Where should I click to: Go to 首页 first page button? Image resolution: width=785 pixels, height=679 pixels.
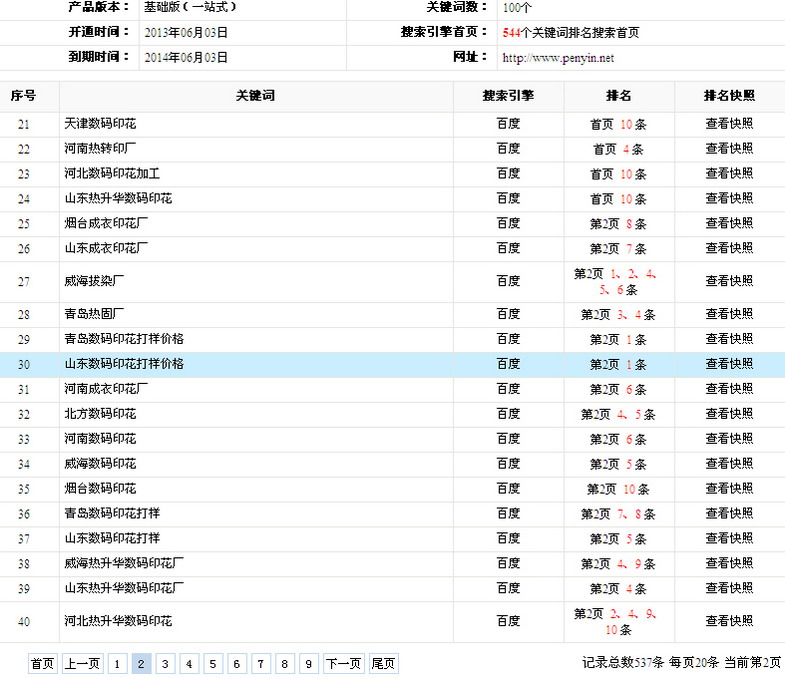tap(42, 663)
